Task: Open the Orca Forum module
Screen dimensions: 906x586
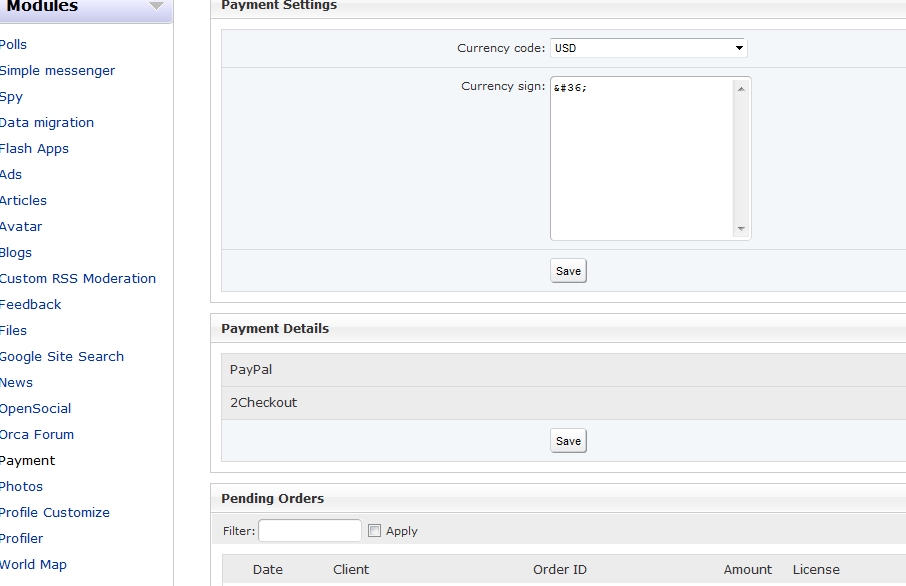Action: tap(37, 435)
